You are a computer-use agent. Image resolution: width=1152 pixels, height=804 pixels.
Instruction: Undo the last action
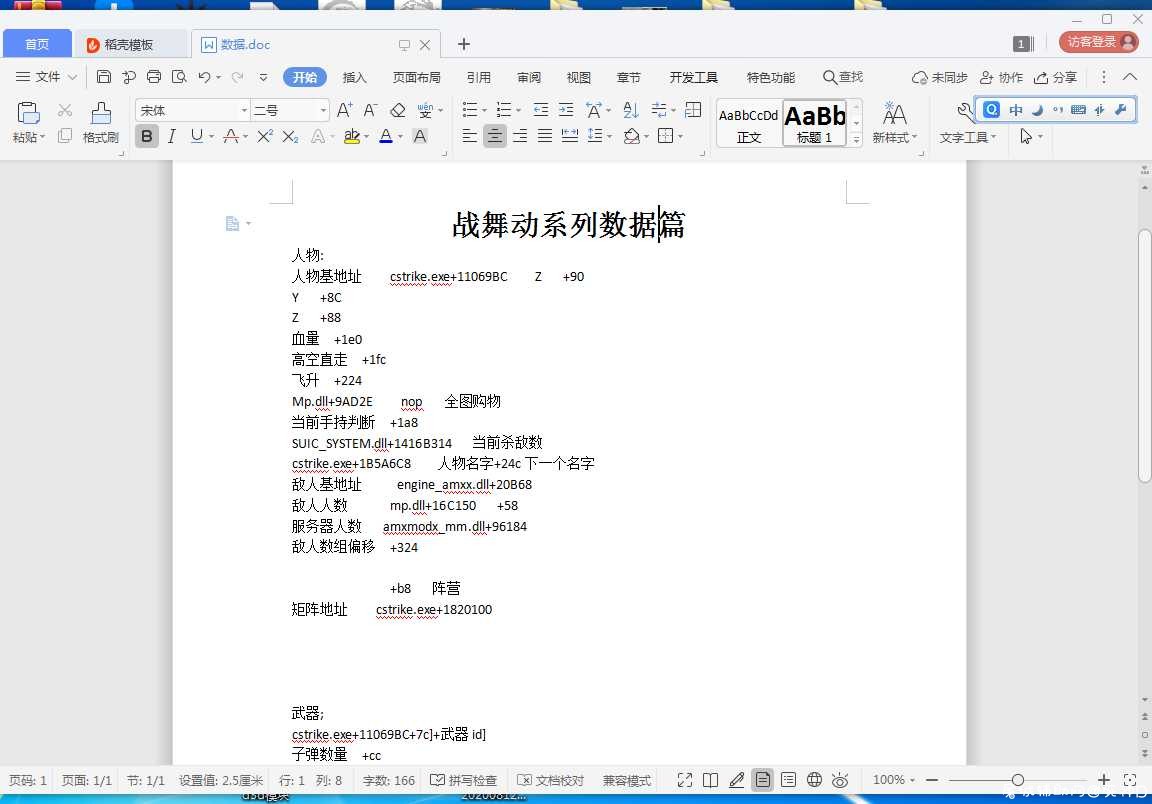point(205,77)
